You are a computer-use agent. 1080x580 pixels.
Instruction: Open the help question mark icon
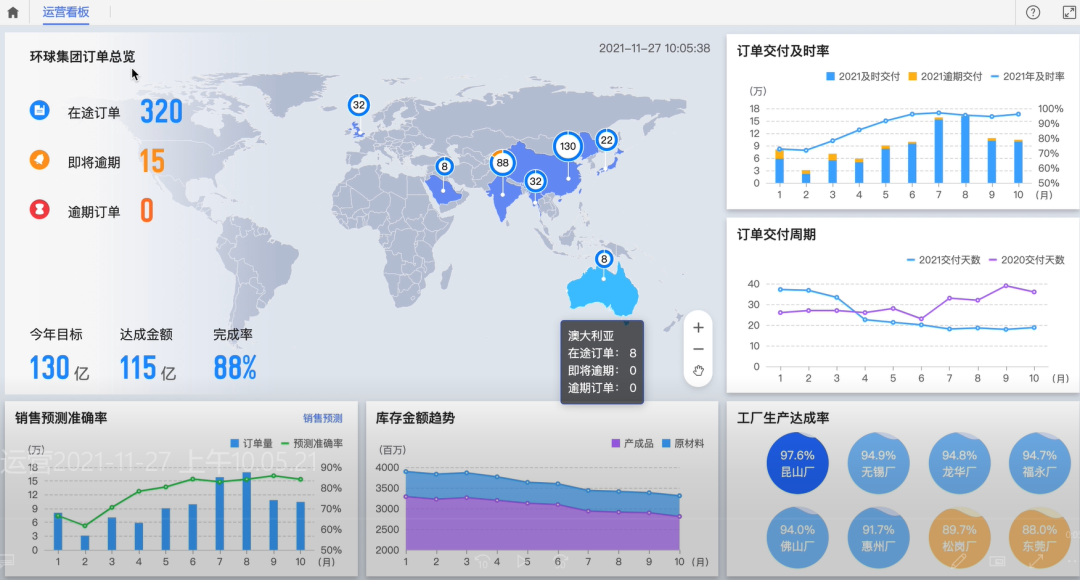point(1033,13)
